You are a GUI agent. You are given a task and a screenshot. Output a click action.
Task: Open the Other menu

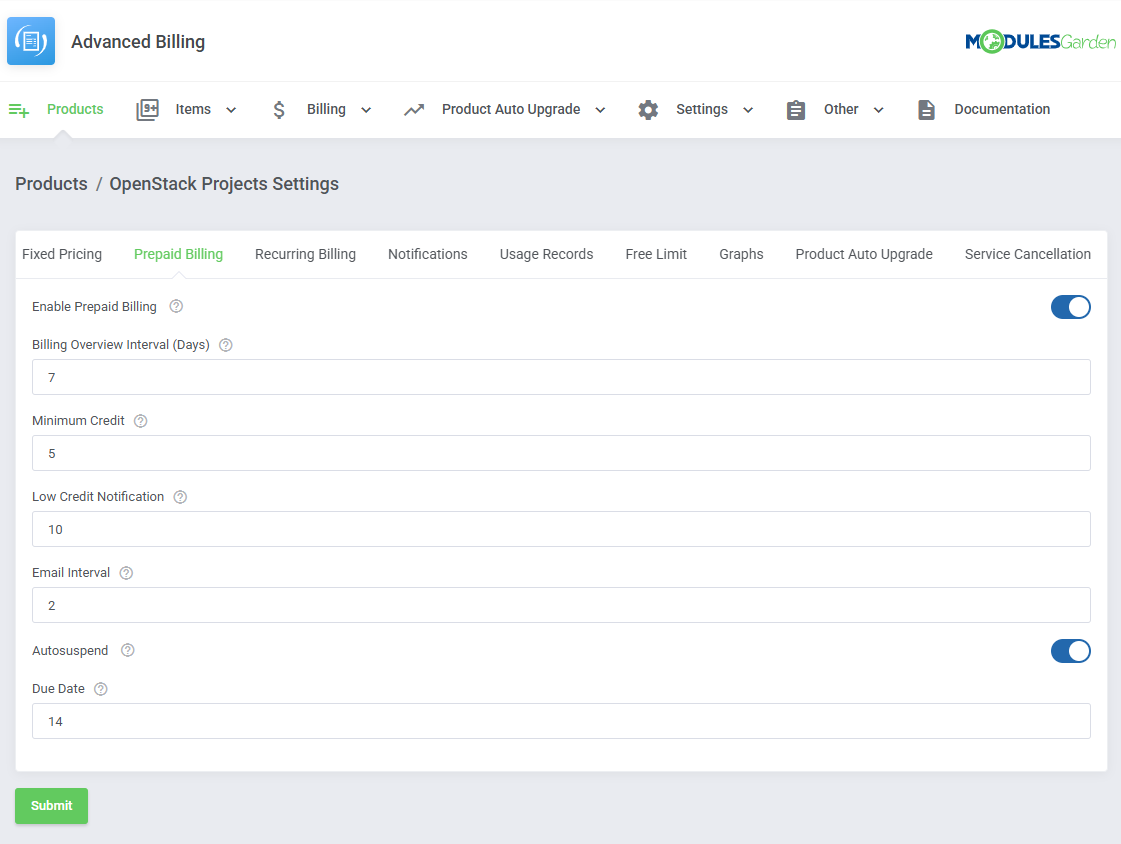[841, 109]
